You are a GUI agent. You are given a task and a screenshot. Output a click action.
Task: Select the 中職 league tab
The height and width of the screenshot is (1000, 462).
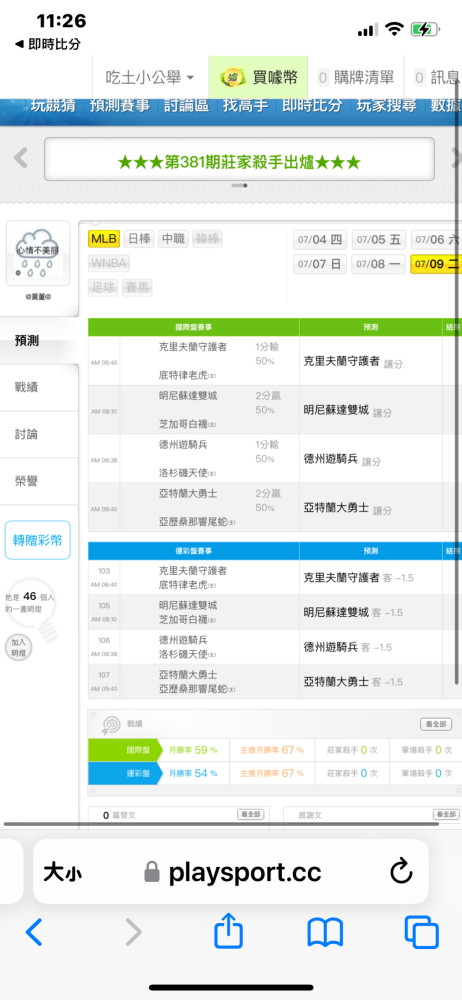pyautogui.click(x=173, y=239)
